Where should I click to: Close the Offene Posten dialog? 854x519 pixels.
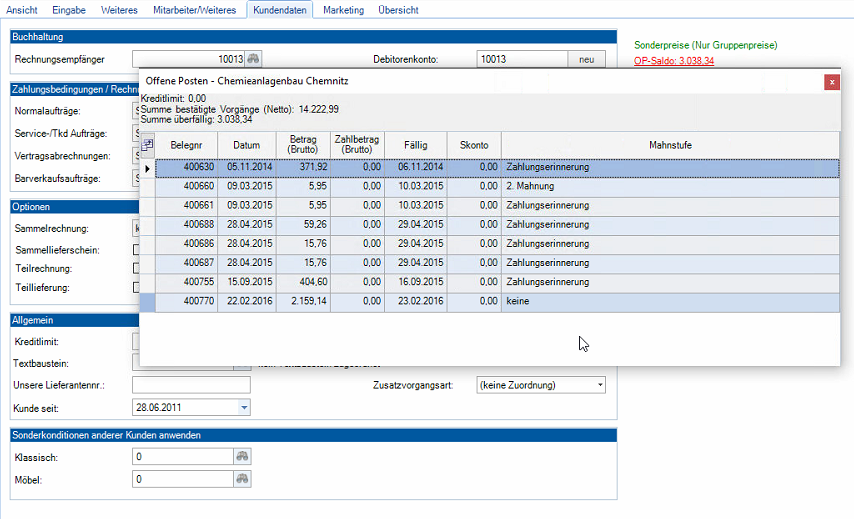[830, 83]
